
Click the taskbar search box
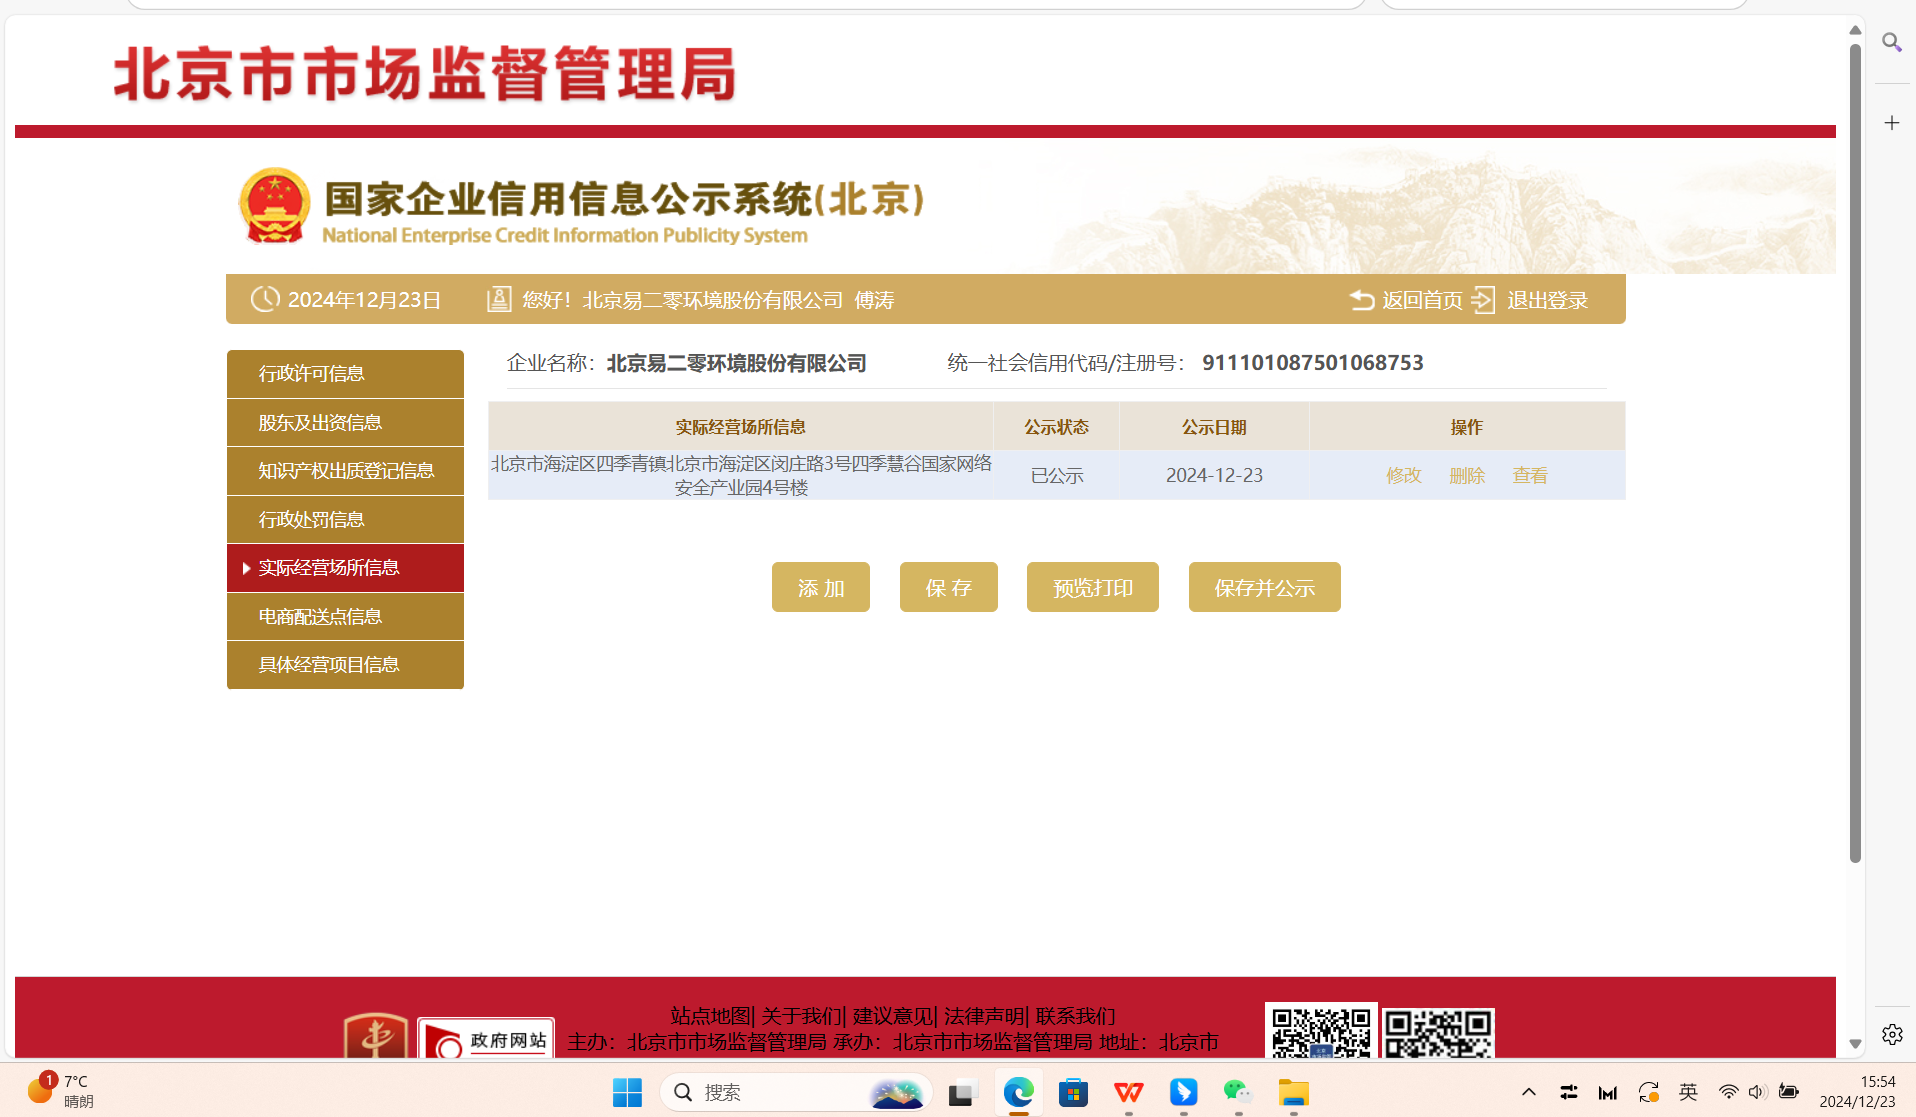[x=796, y=1092]
